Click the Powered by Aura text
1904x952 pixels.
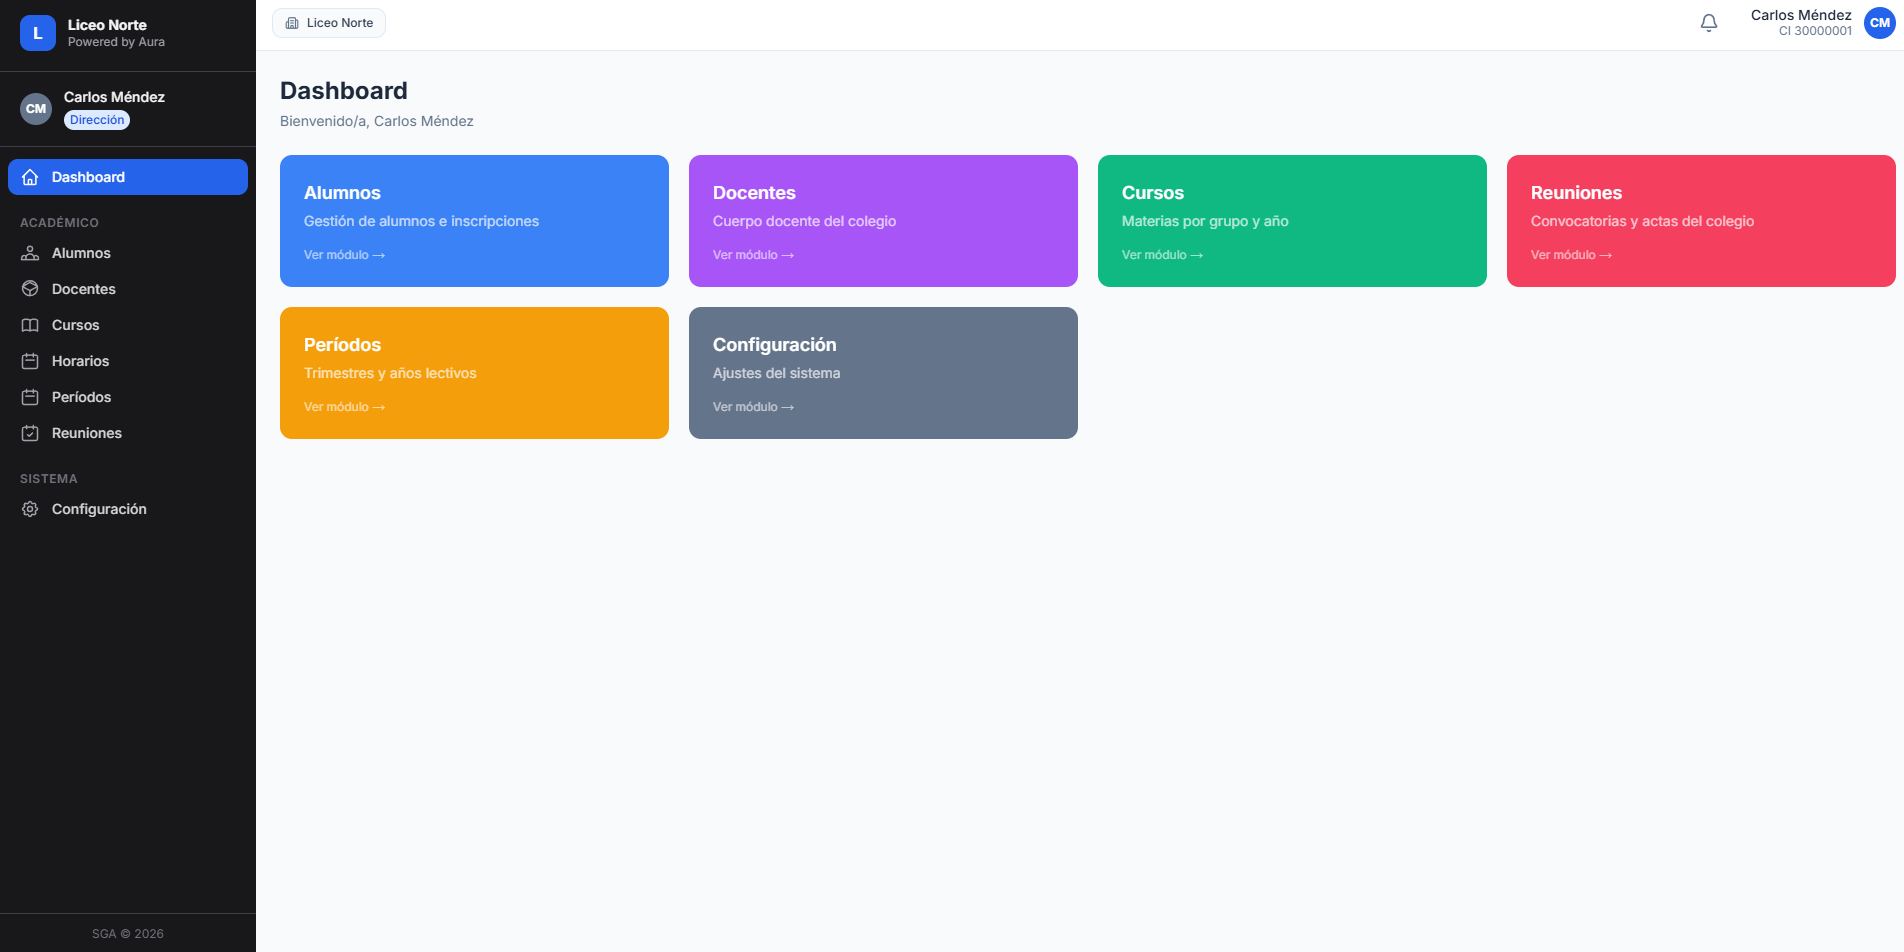pyautogui.click(x=116, y=42)
